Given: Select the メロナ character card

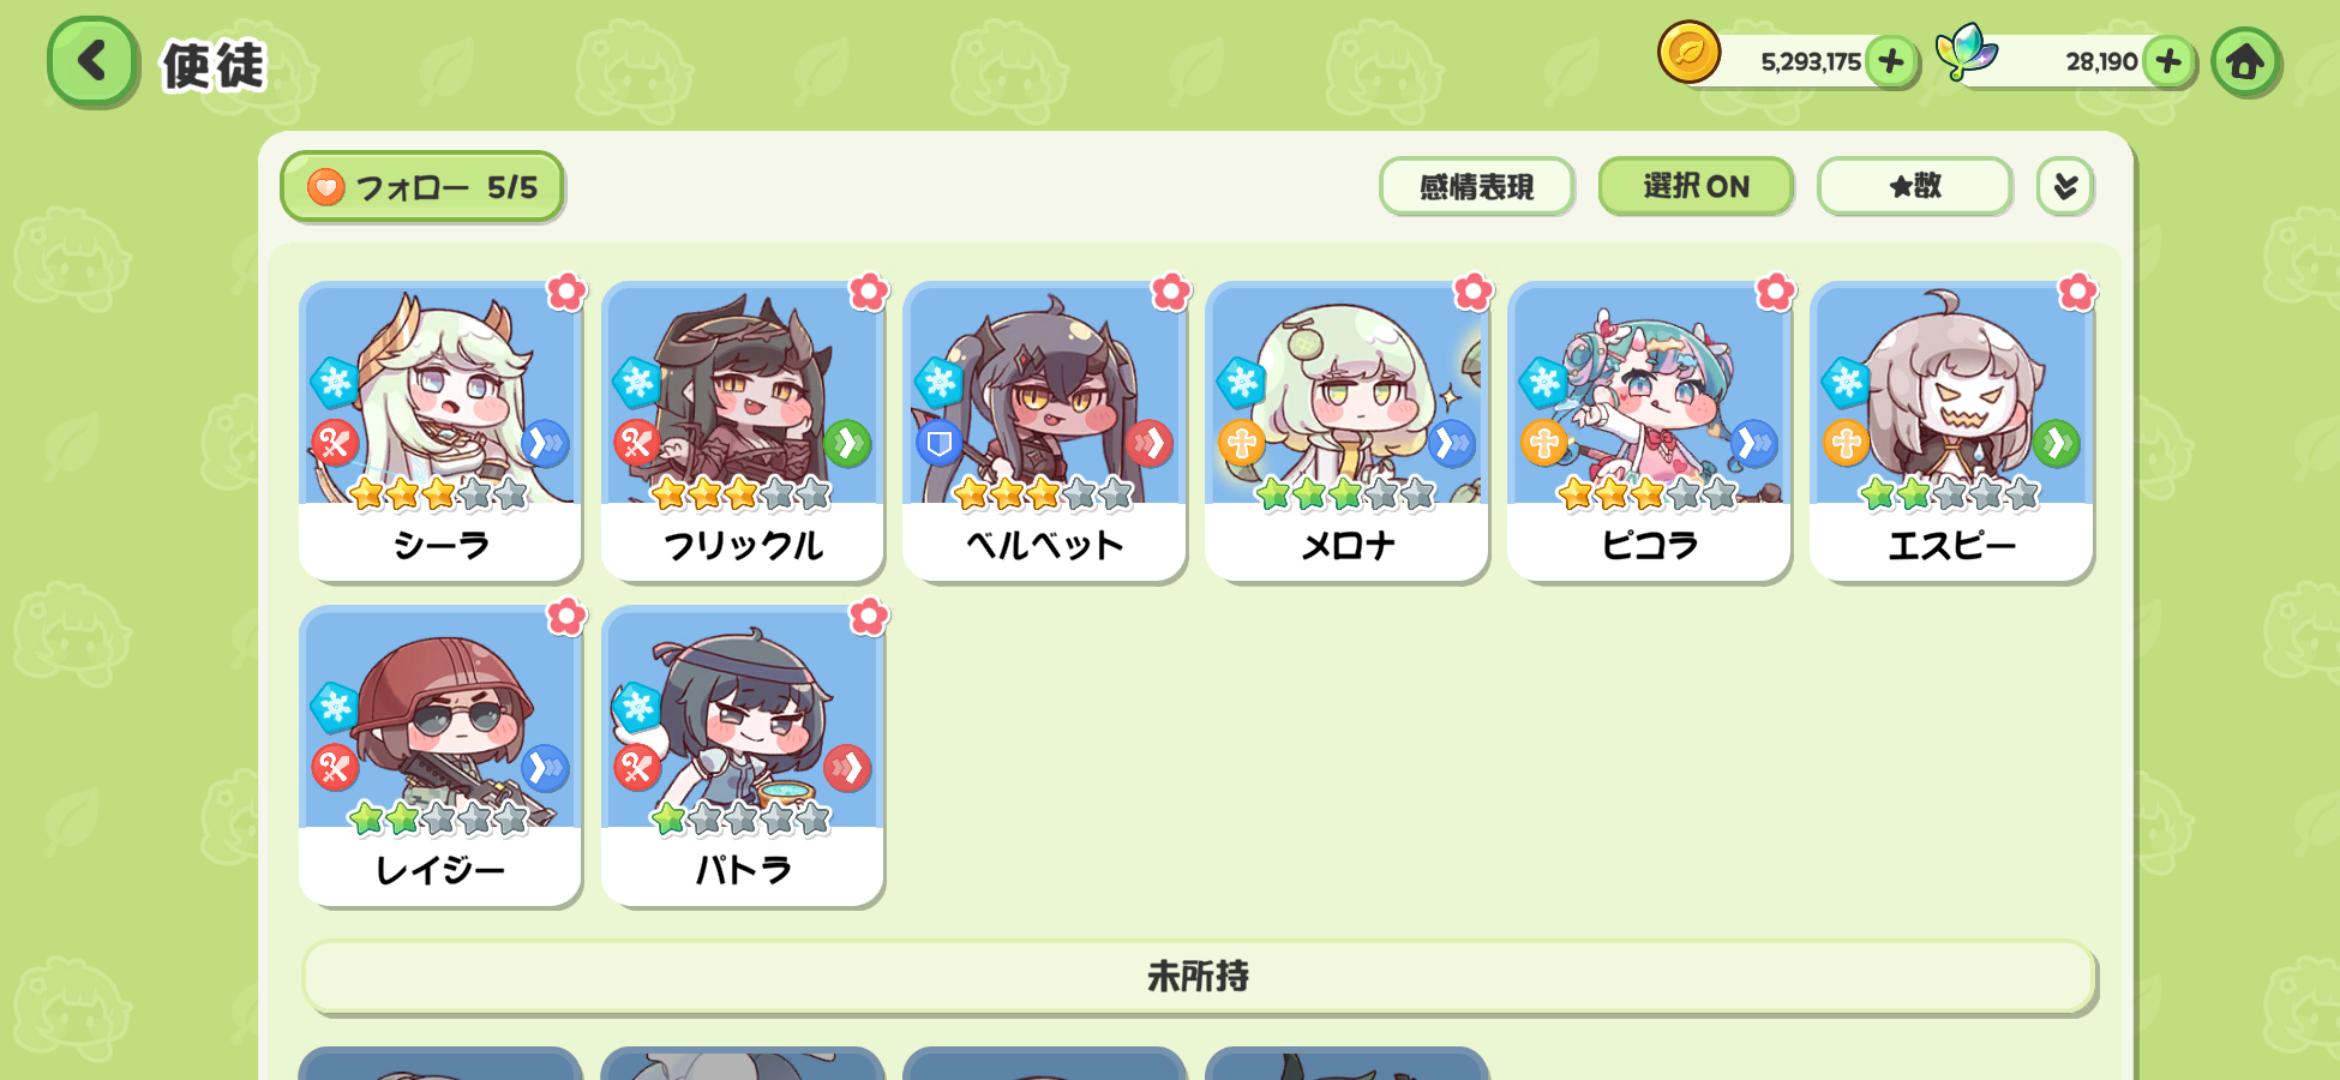Looking at the screenshot, I should (1346, 431).
